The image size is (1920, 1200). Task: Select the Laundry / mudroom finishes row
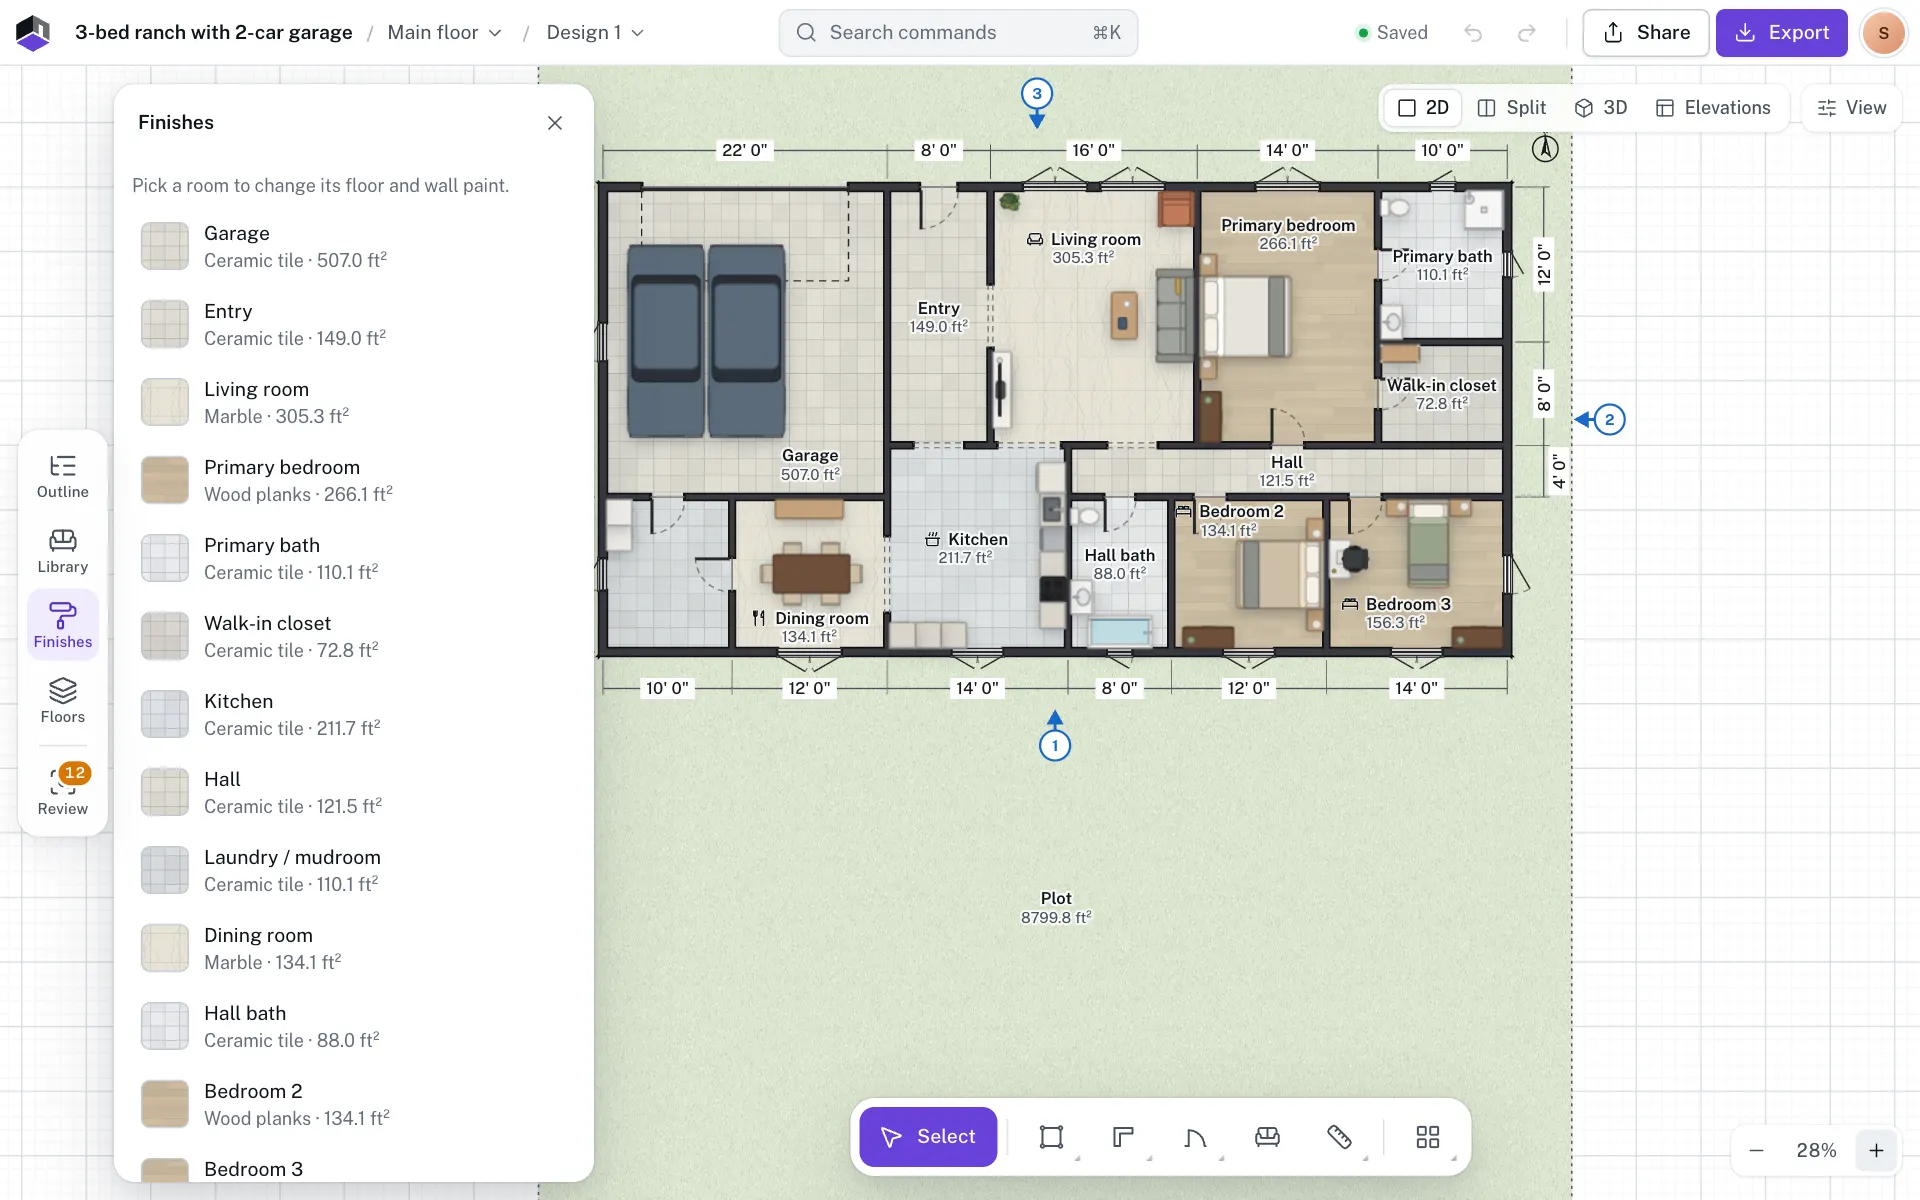pyautogui.click(x=354, y=870)
